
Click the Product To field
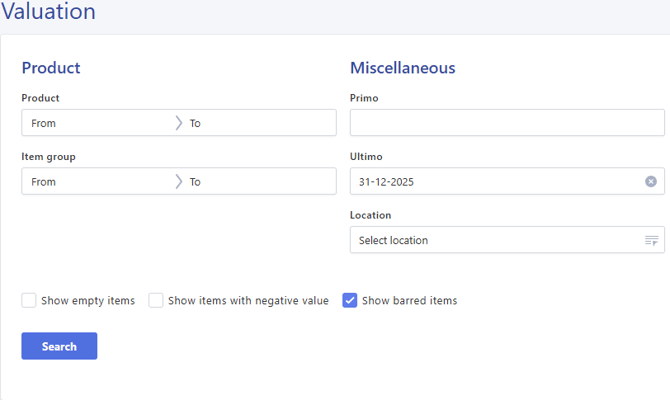[260, 123]
